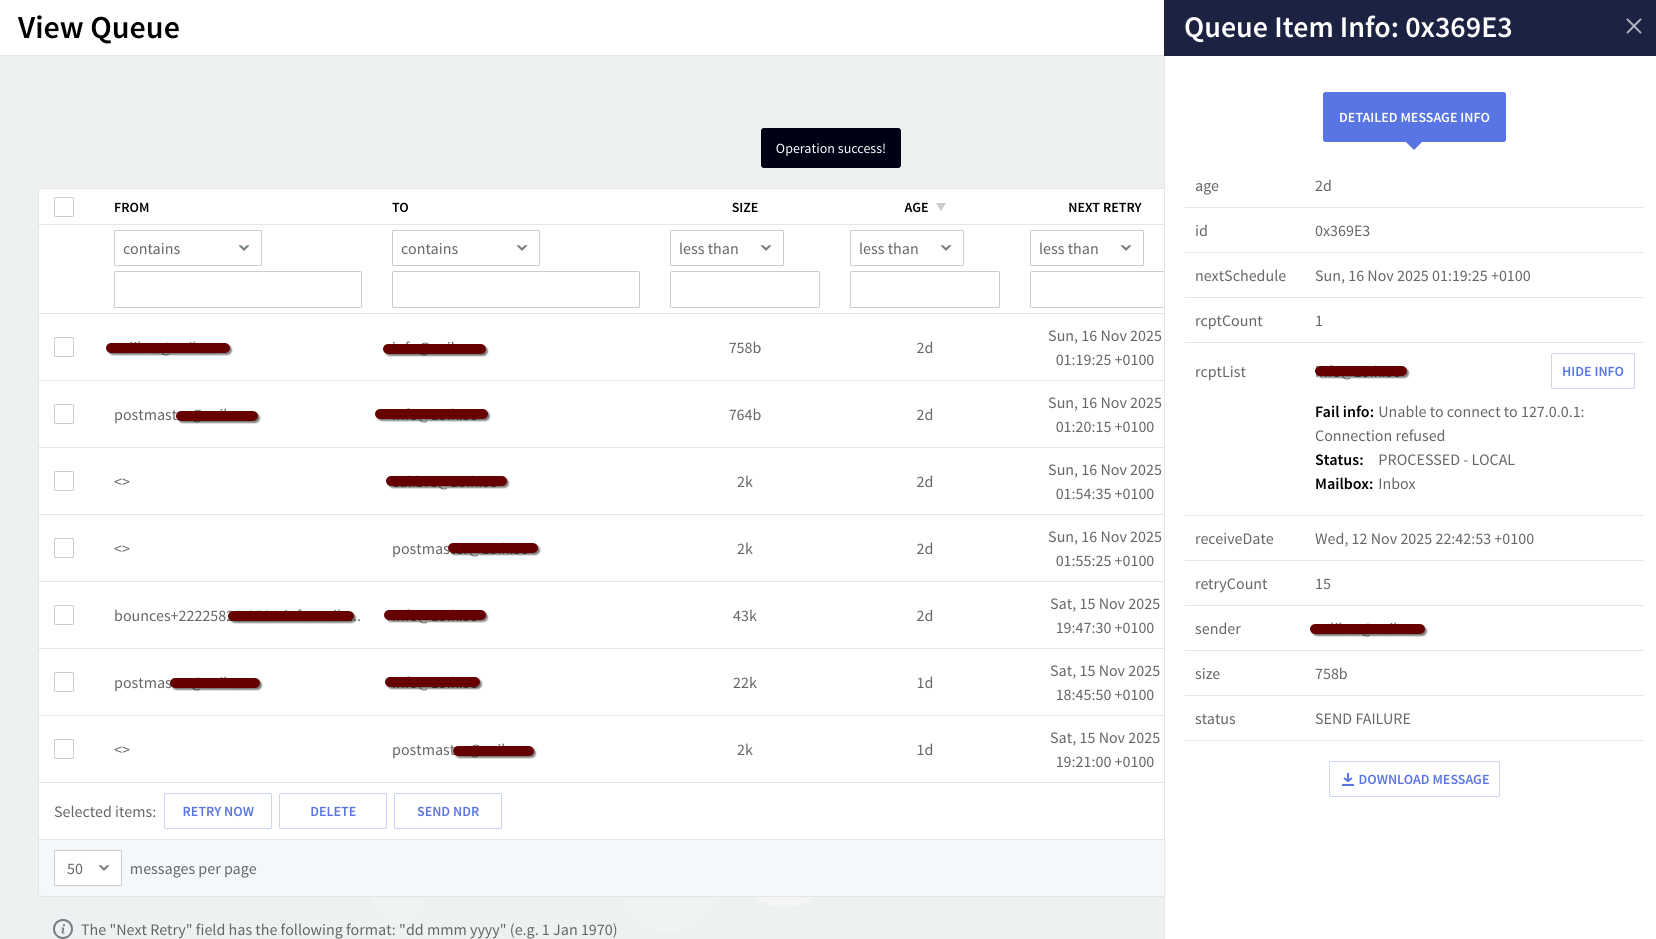Click the DELETE button for selected items
This screenshot has width=1656, height=939.
[x=332, y=811]
